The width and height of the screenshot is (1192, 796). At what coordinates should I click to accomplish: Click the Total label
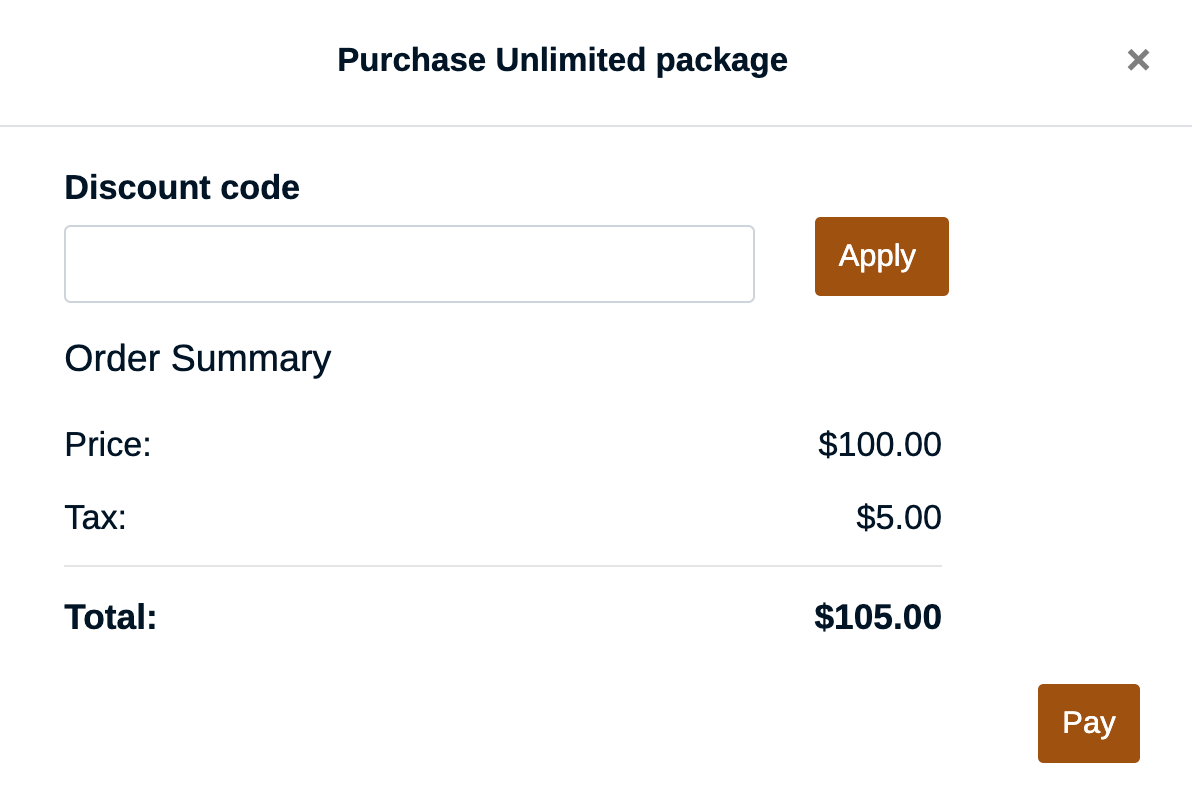pyautogui.click(x=110, y=617)
